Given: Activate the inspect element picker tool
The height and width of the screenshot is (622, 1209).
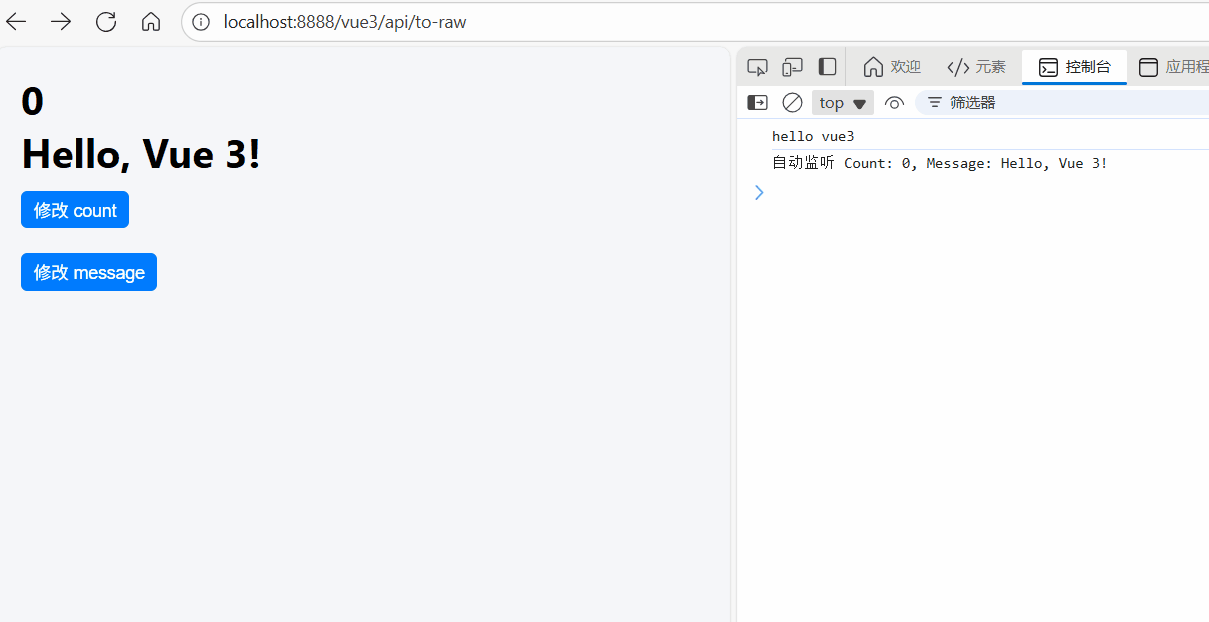Looking at the screenshot, I should pyautogui.click(x=757, y=67).
